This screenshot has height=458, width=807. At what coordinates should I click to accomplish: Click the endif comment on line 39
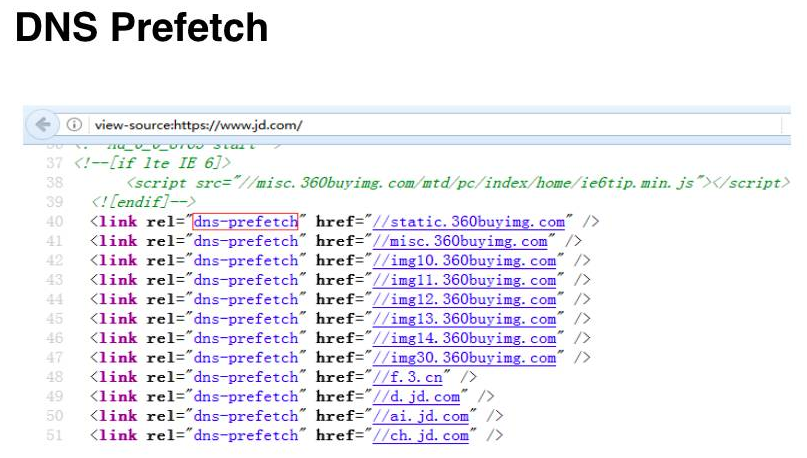click(144, 202)
